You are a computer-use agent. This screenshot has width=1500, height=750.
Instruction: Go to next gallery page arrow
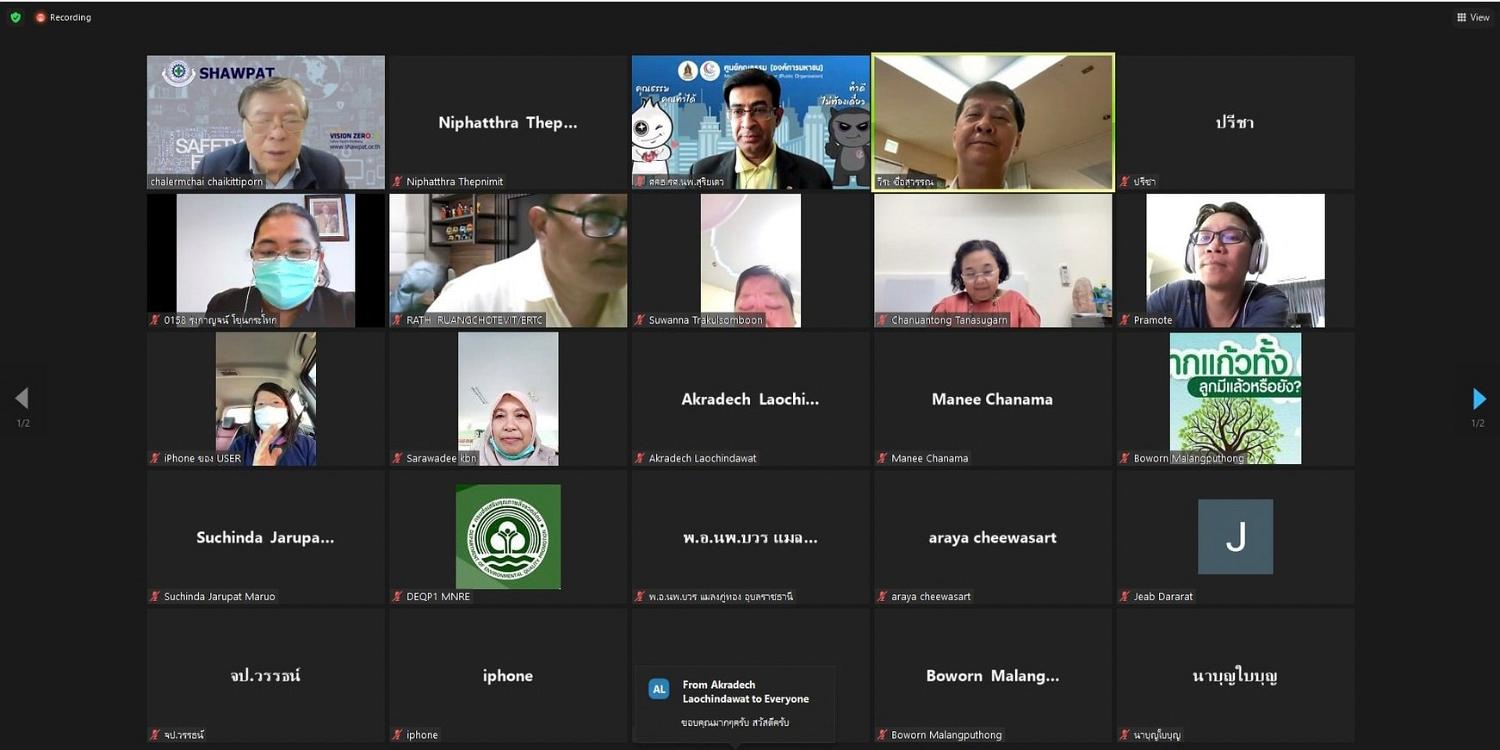[1479, 399]
